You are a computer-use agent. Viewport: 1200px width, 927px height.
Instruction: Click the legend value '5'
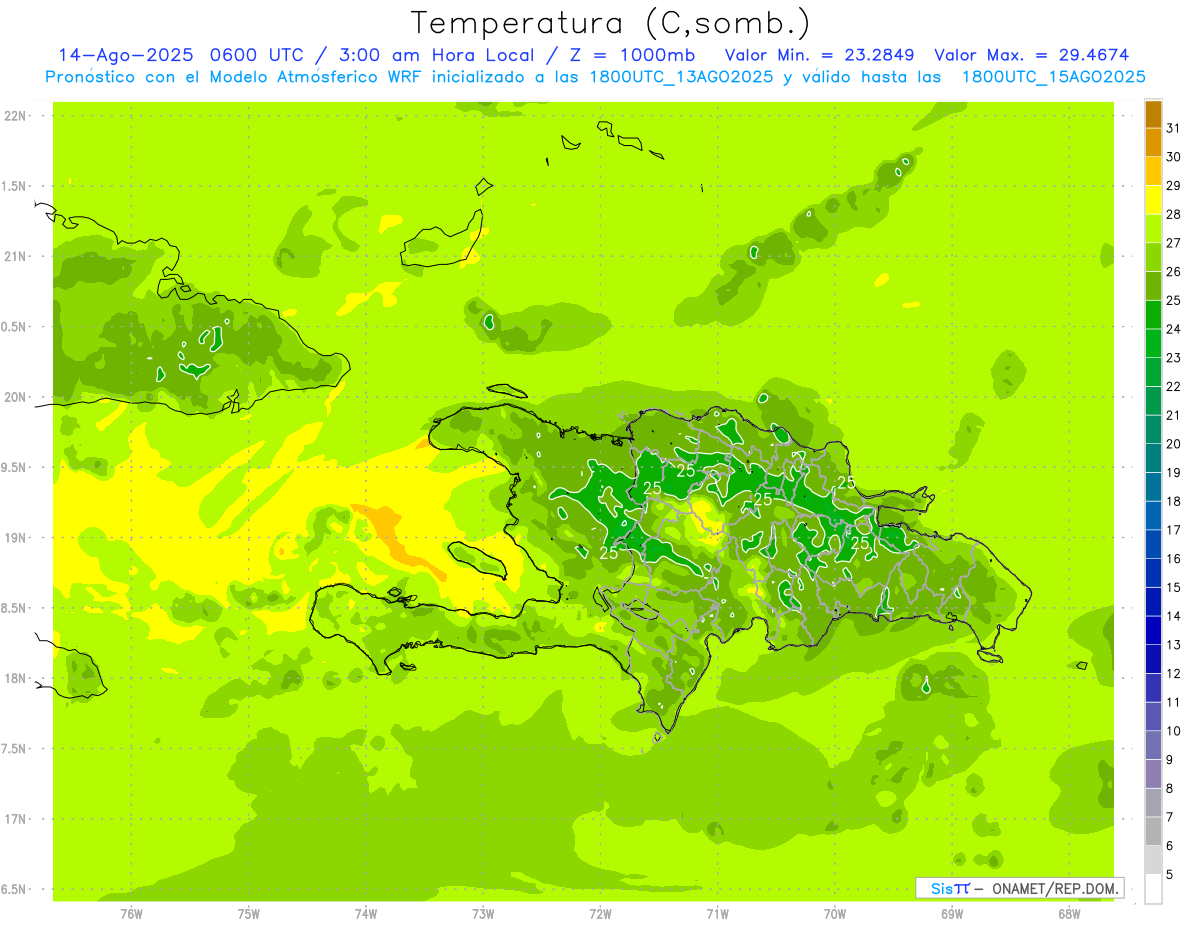[x=1170, y=875]
